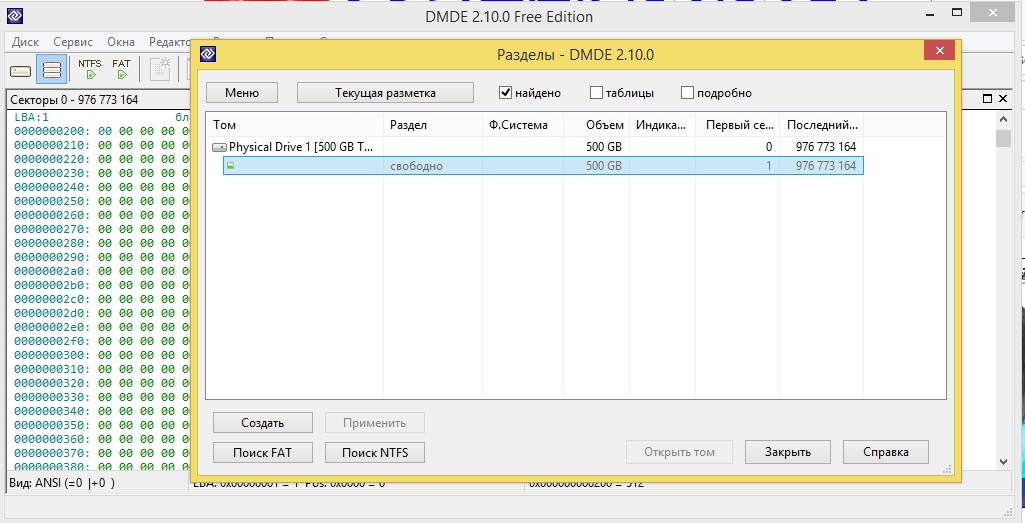Screen dimensions: 1025x523
Task: Click the Закрыть button
Action: [788, 452]
